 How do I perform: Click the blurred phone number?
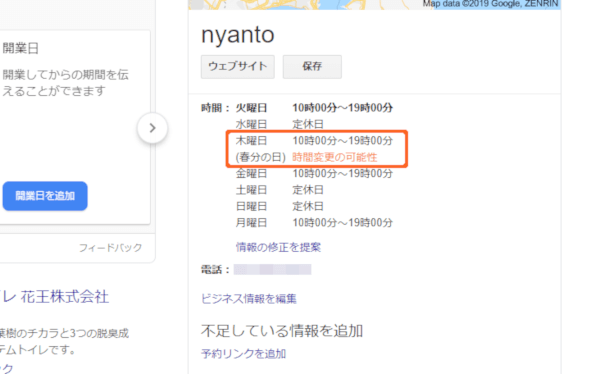(x=272, y=270)
